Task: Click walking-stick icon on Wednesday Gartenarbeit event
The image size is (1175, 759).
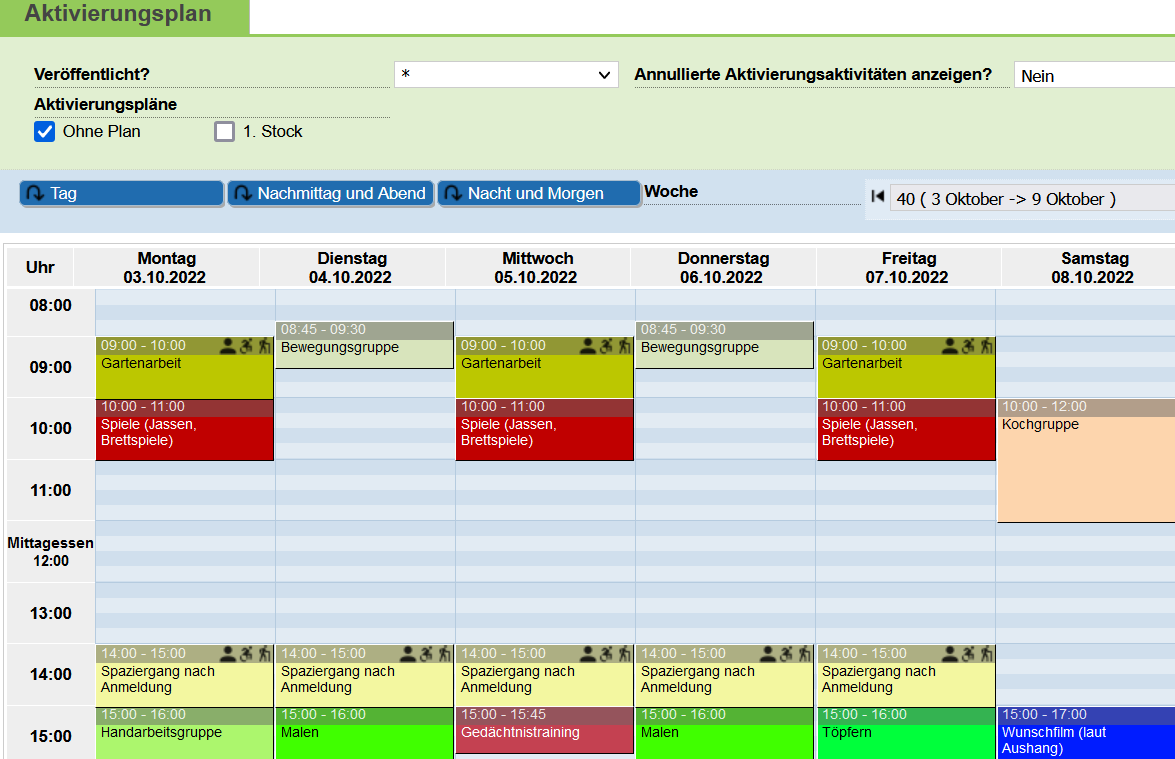Action: [625, 345]
